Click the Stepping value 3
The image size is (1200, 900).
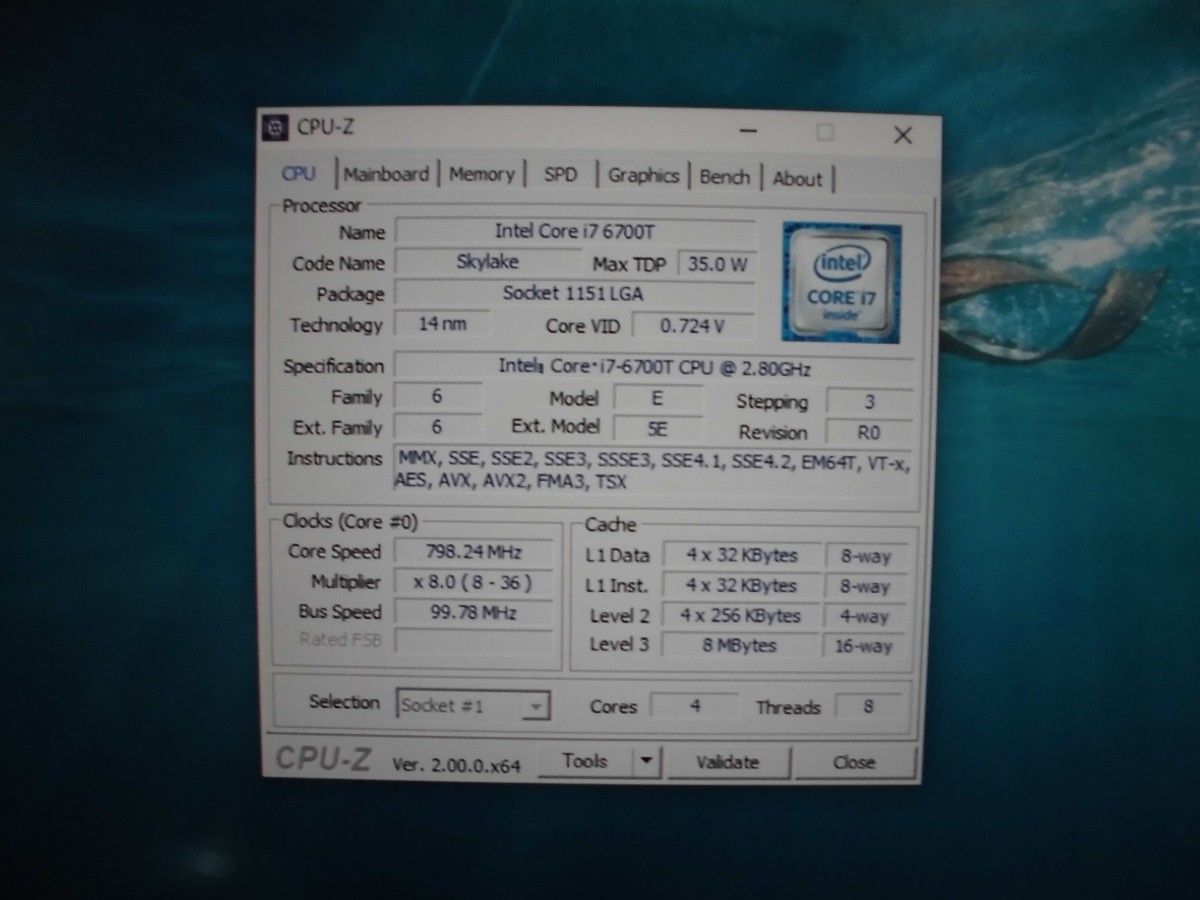869,402
